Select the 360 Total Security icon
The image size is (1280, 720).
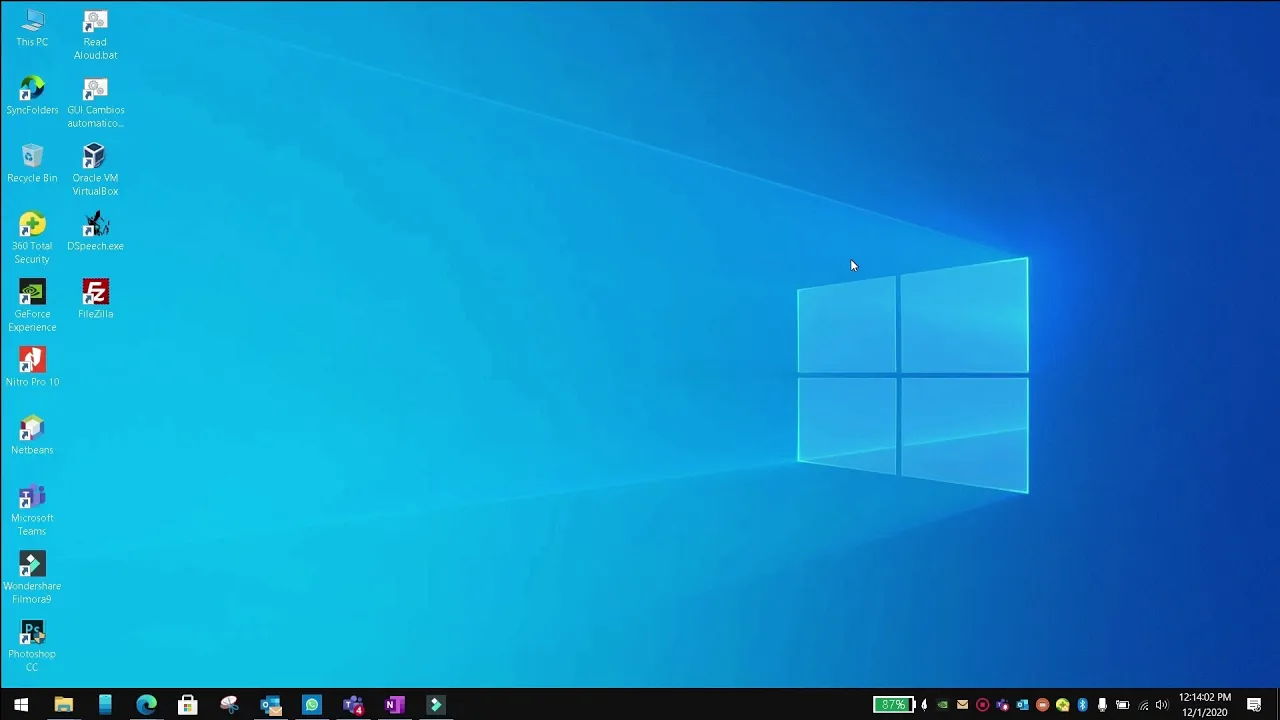coord(32,239)
